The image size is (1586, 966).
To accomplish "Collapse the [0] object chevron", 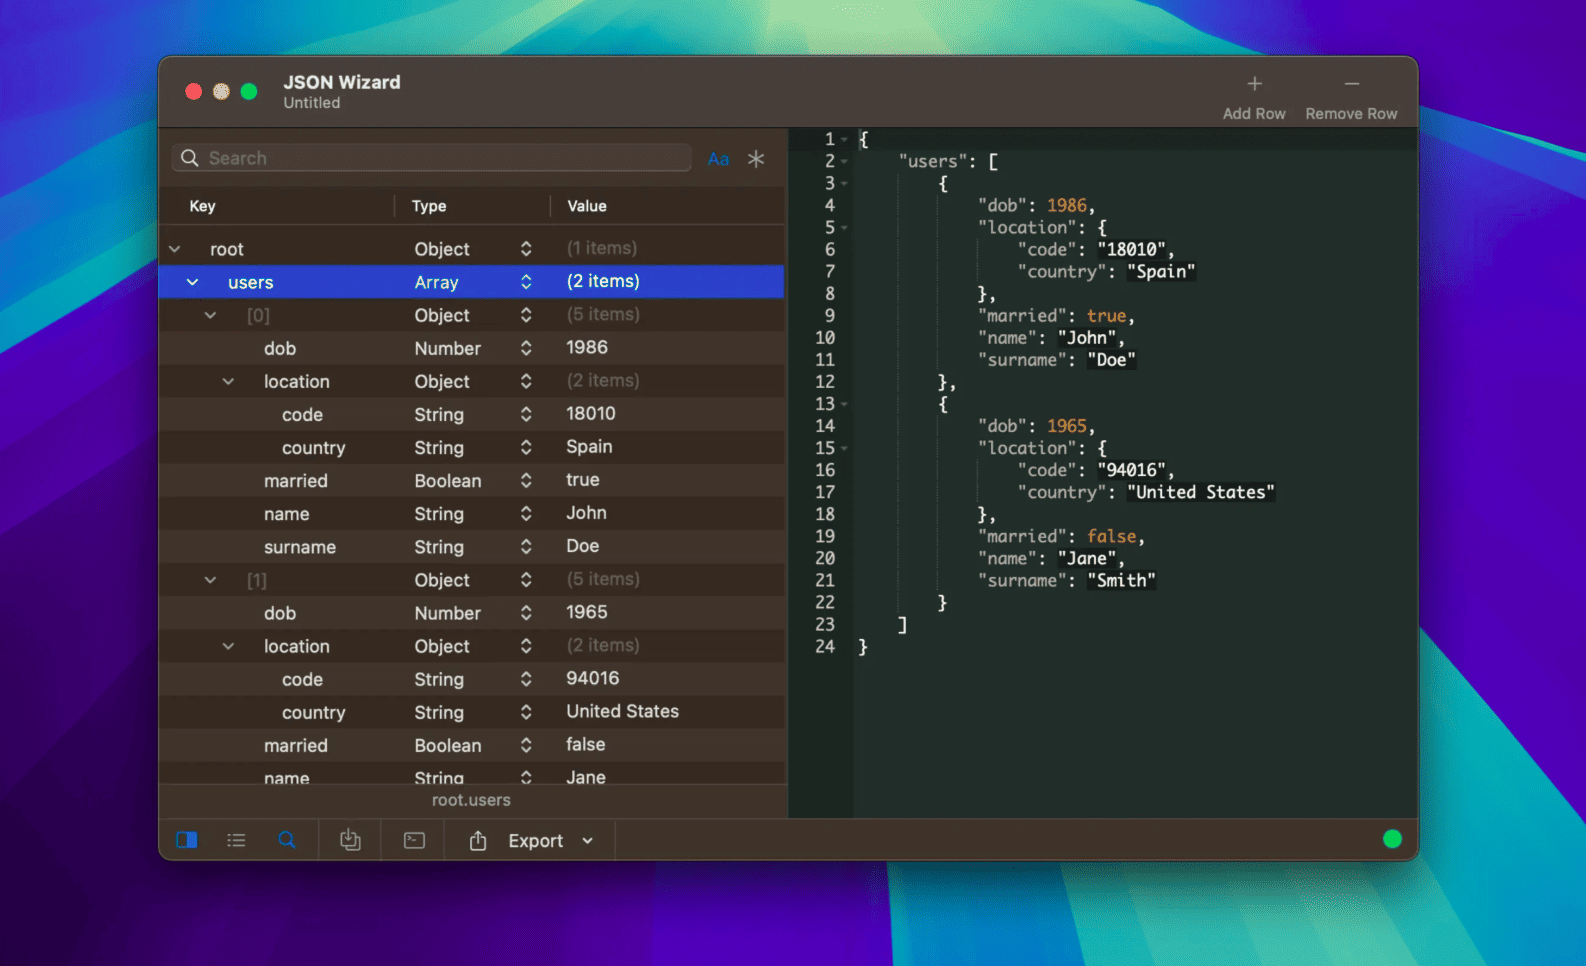I will 210,315.
